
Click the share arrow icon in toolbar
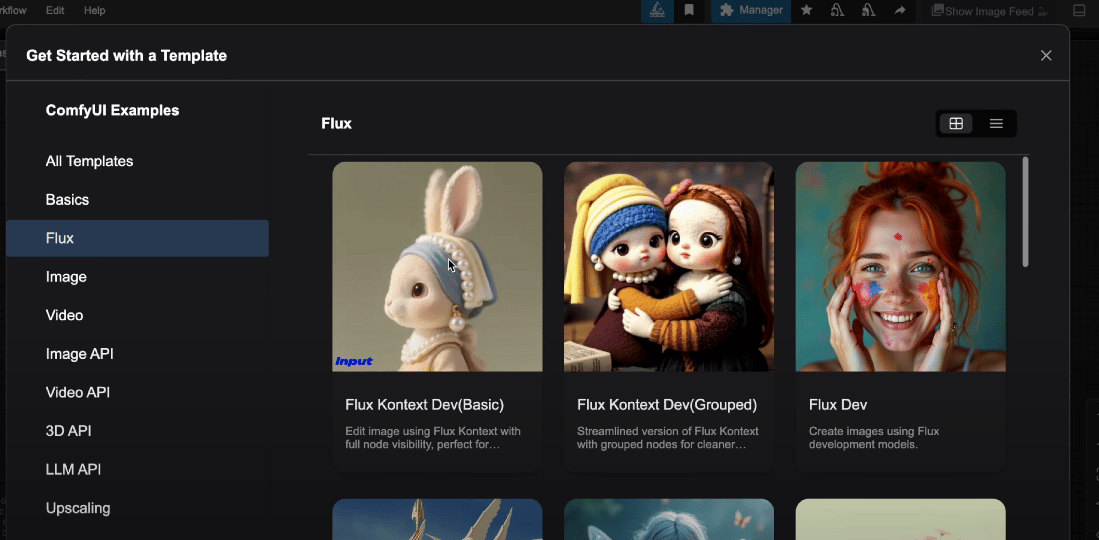(x=900, y=11)
